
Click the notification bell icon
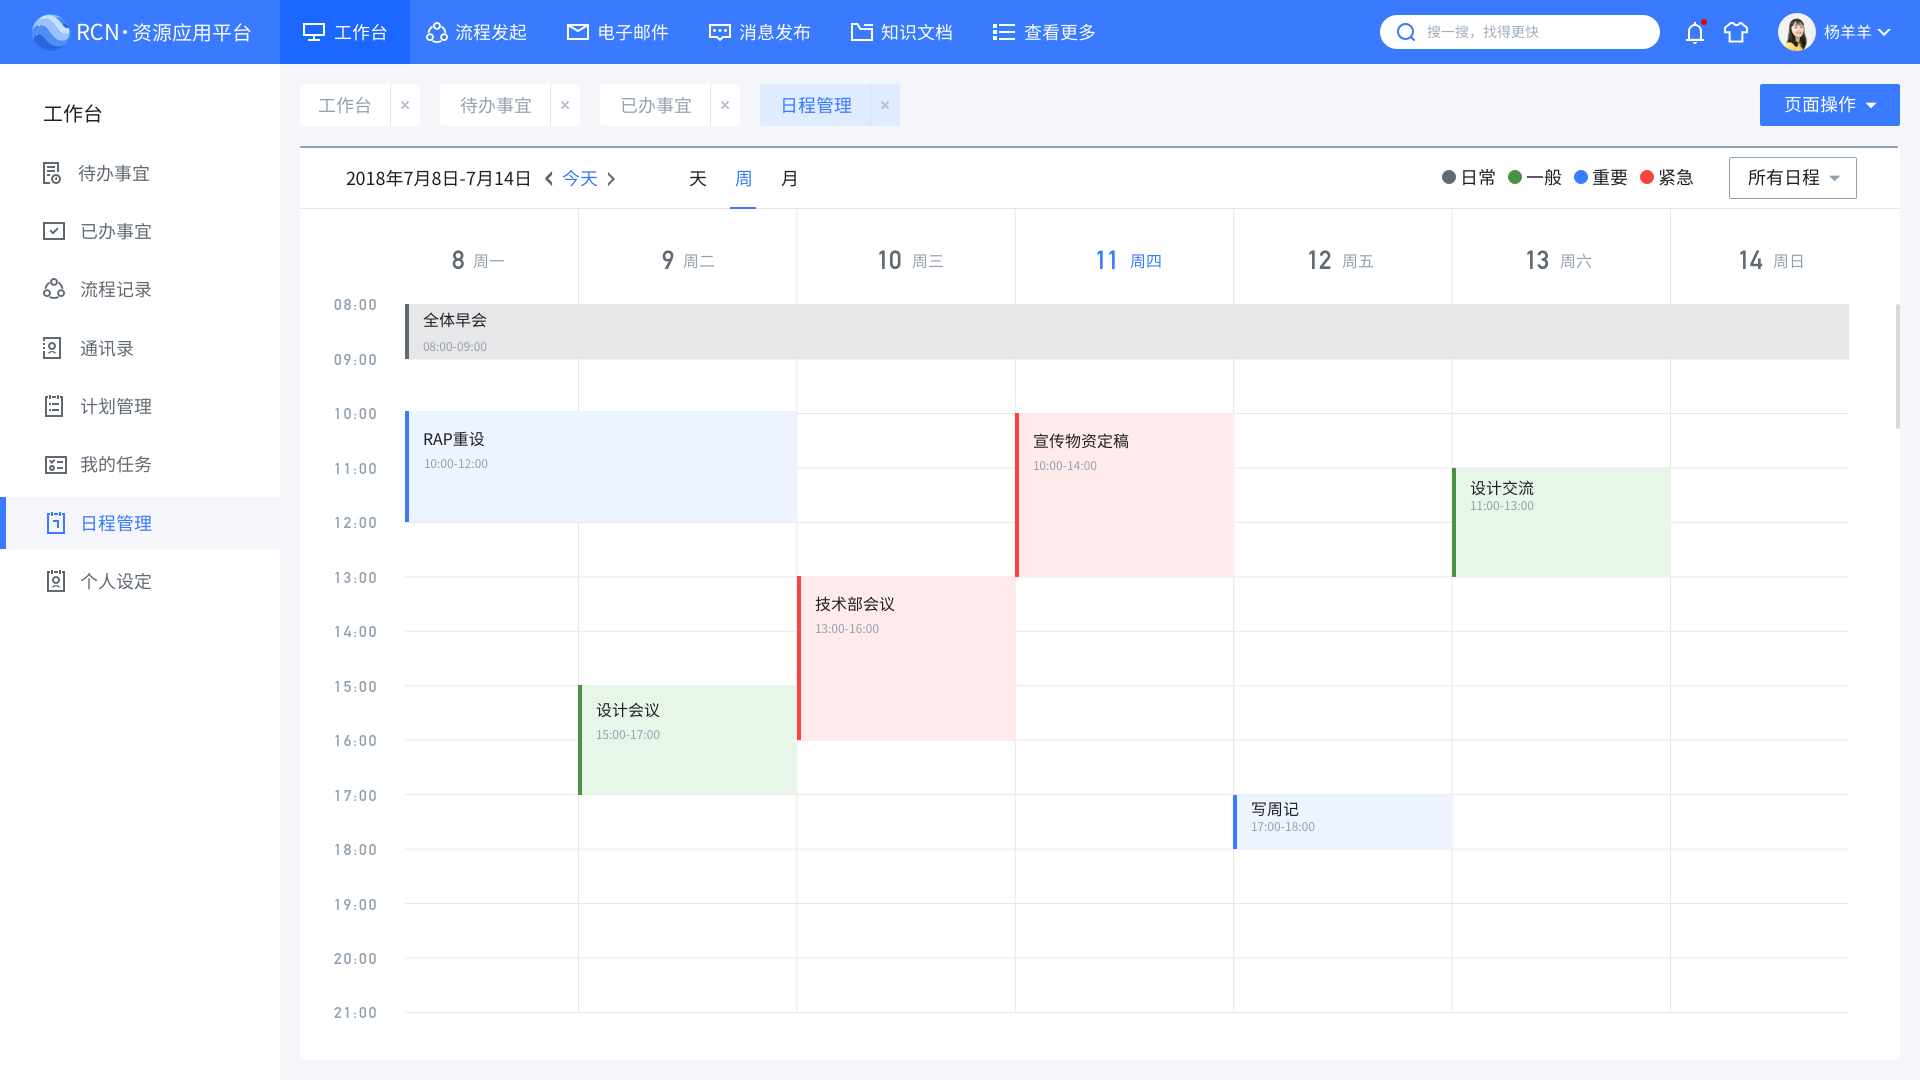(x=1694, y=33)
